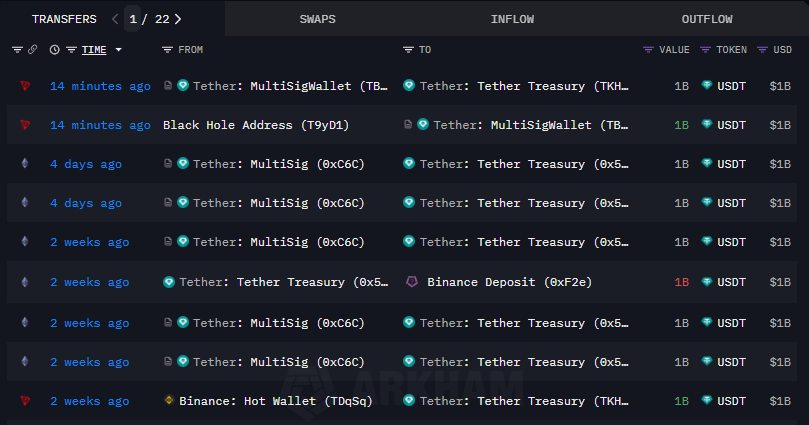The height and width of the screenshot is (425, 809).
Task: Click Ethereum icon in Binance Deposit row
Action: (25, 282)
